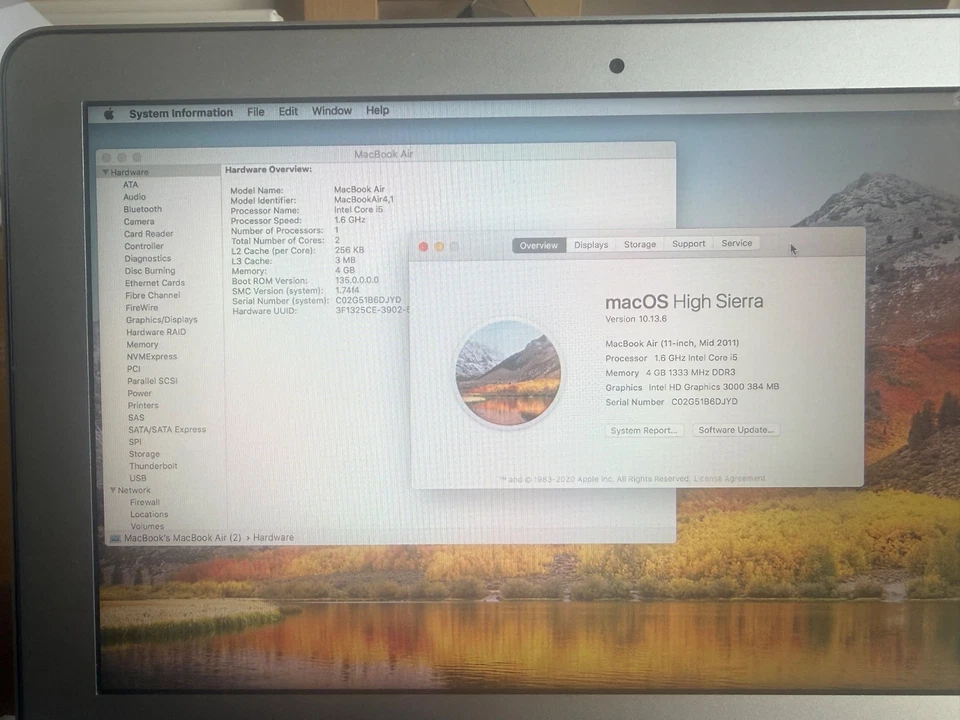
Task: Open the License Agreement link
Action: point(729,478)
